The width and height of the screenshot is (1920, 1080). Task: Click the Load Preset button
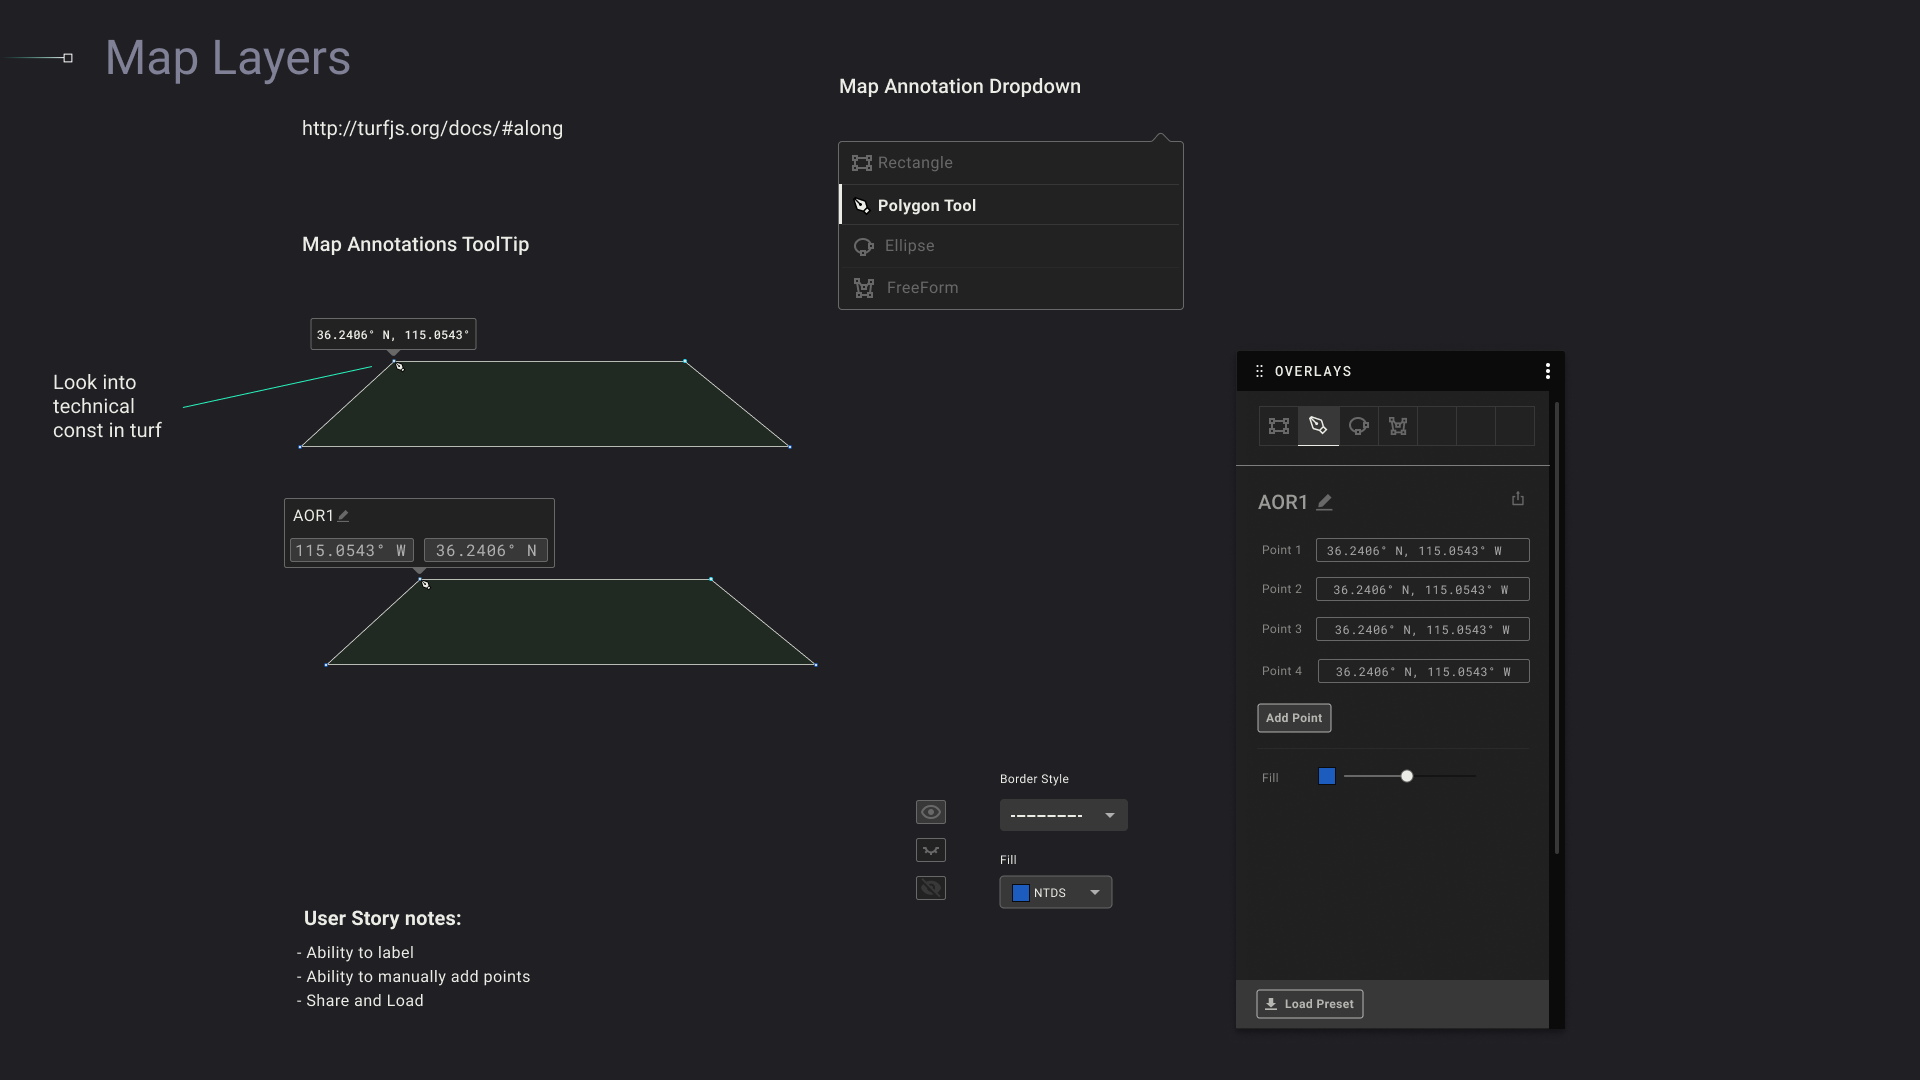point(1309,1003)
